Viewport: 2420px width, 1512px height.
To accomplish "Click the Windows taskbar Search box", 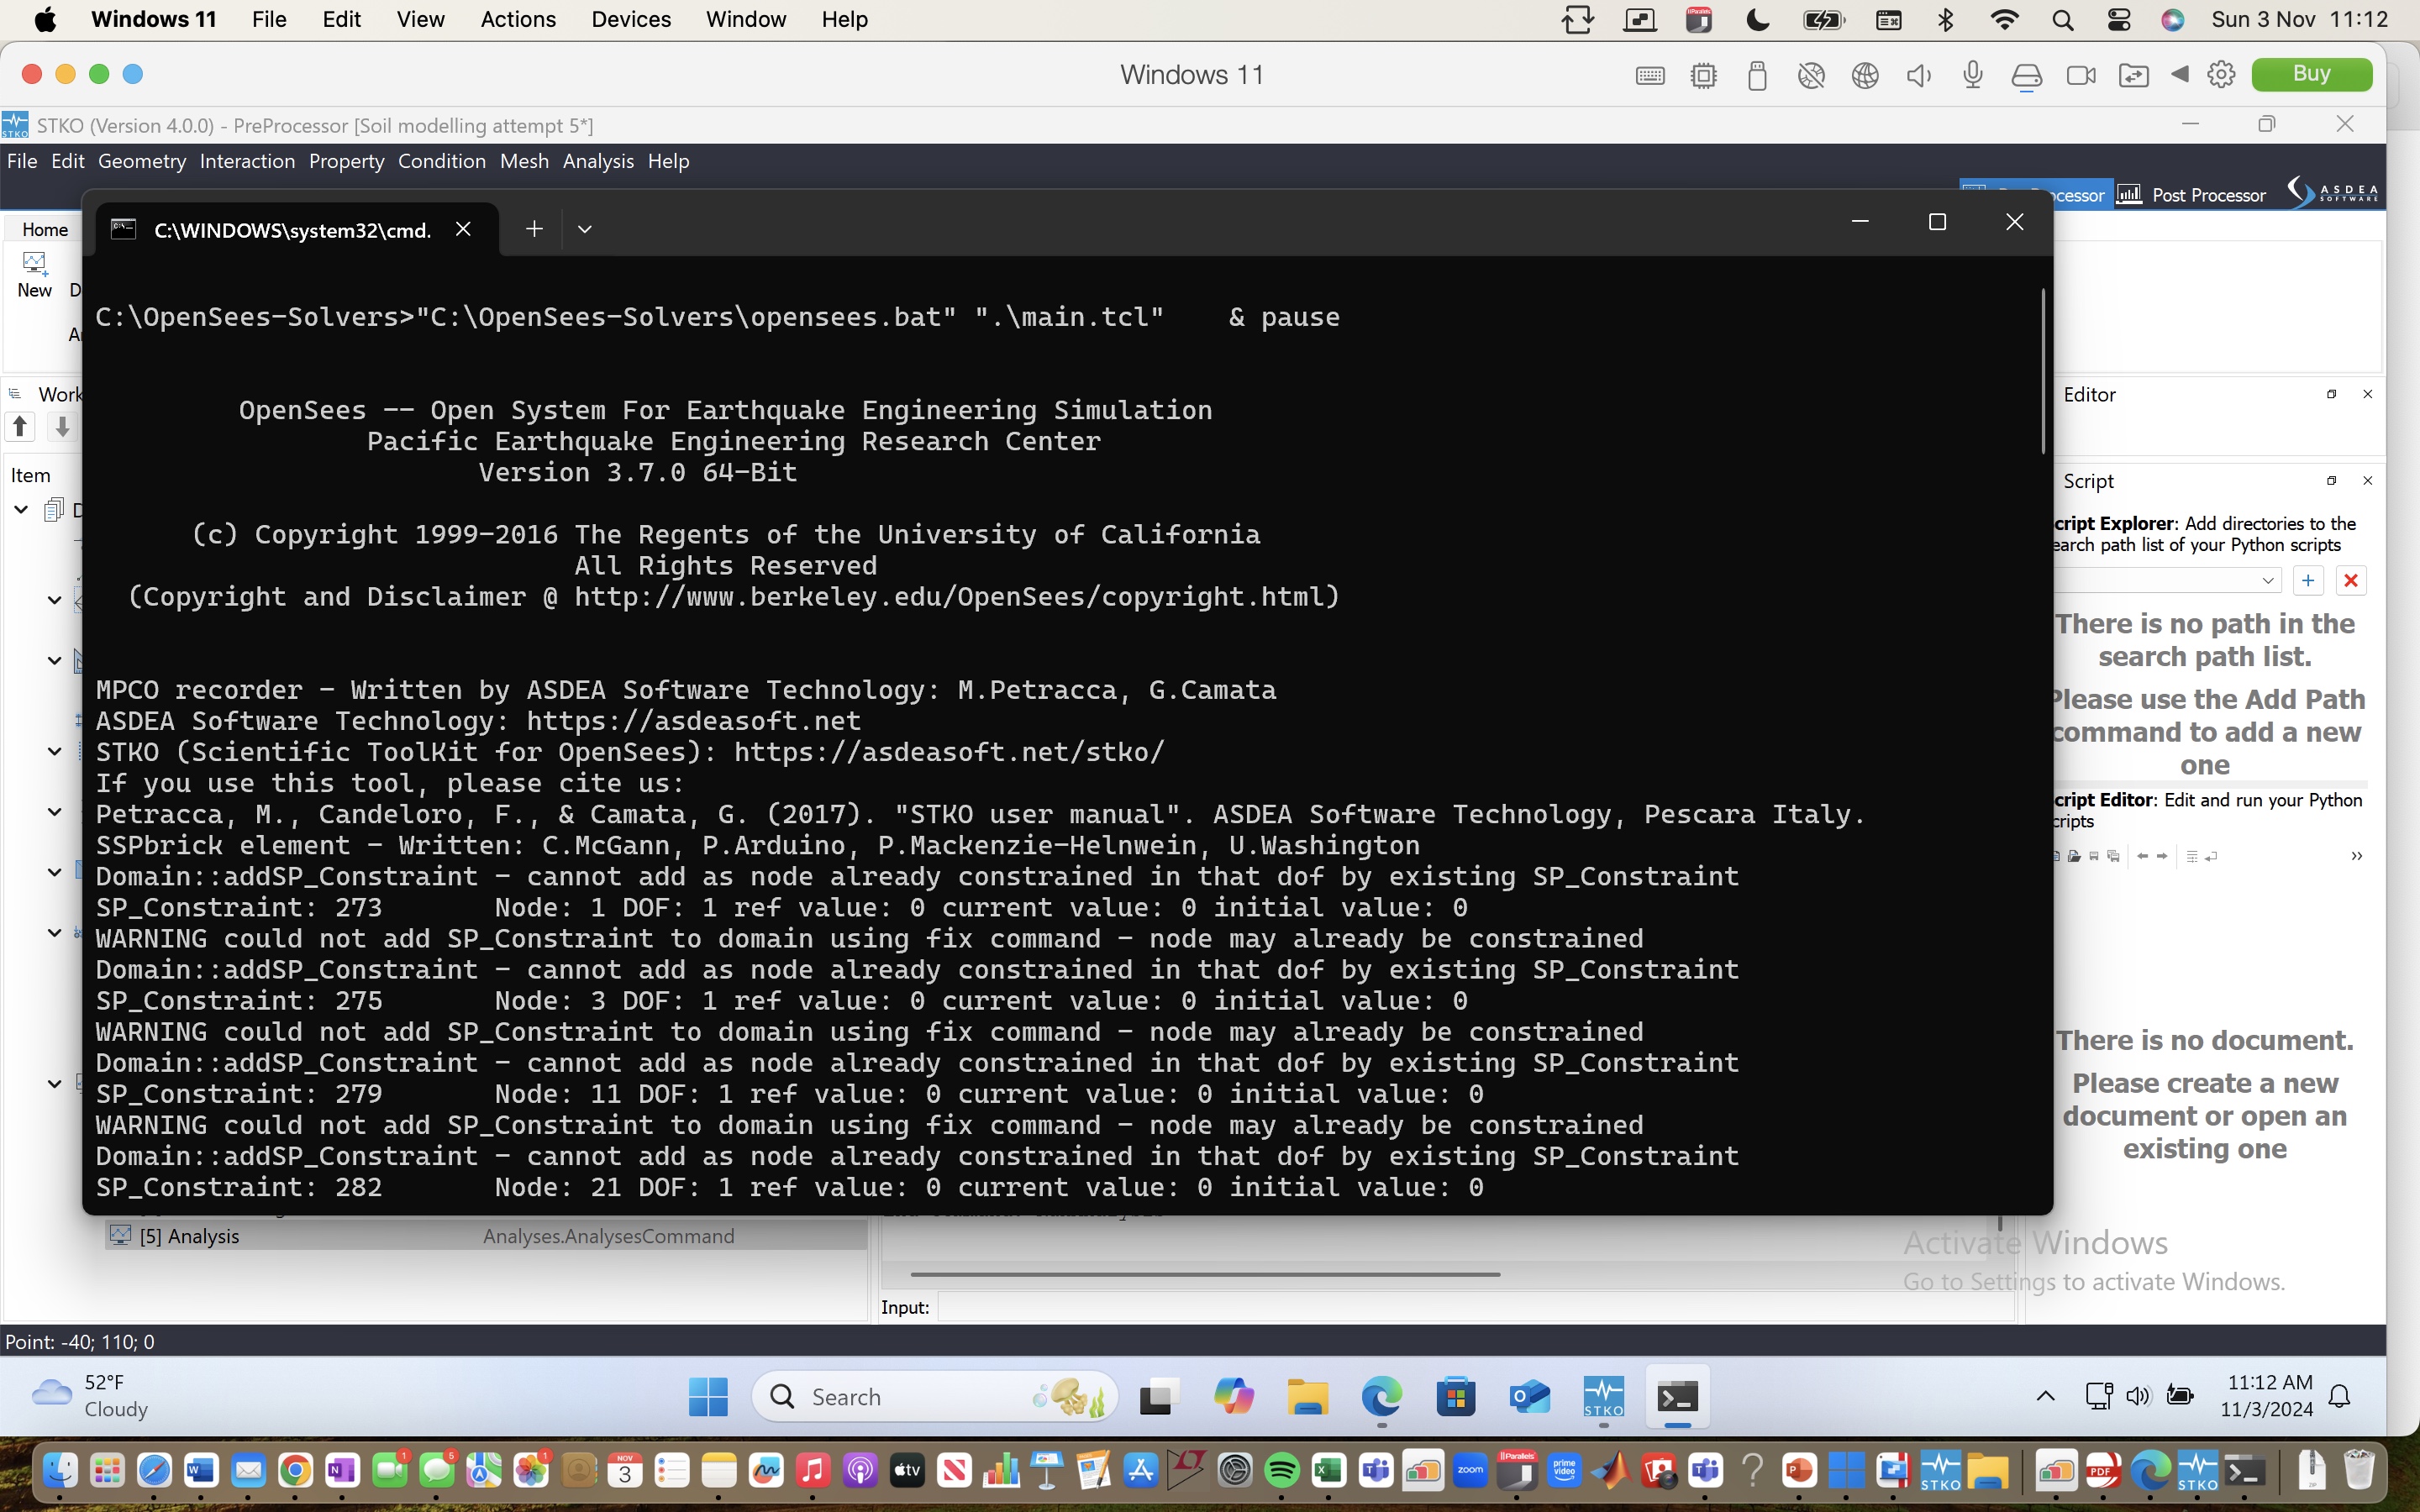I will pyautogui.click(x=934, y=1396).
